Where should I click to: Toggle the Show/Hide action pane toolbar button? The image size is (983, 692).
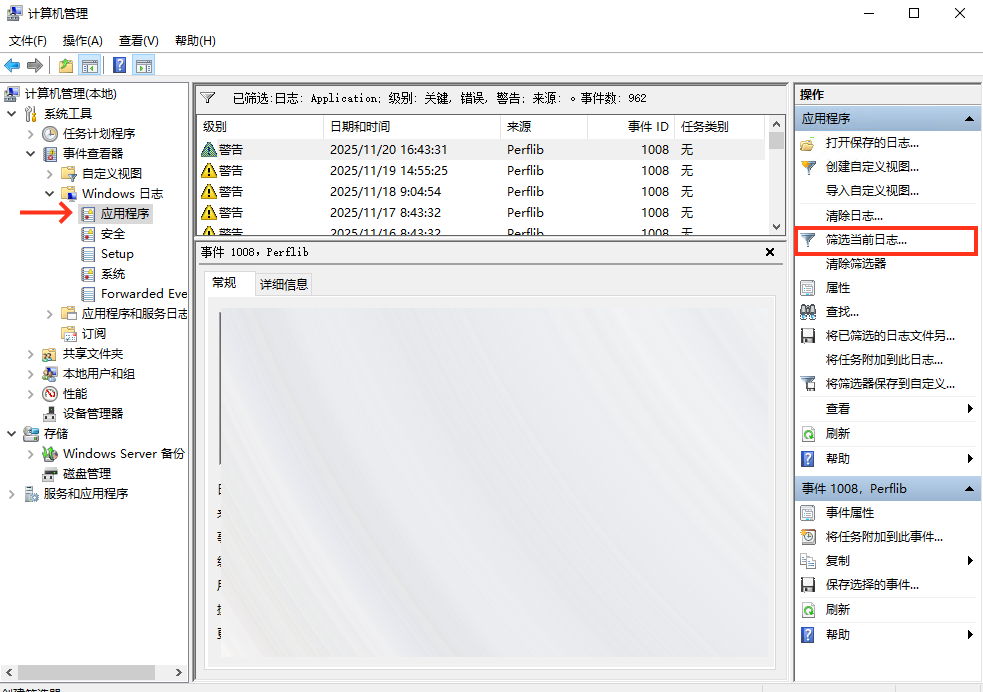[144, 66]
